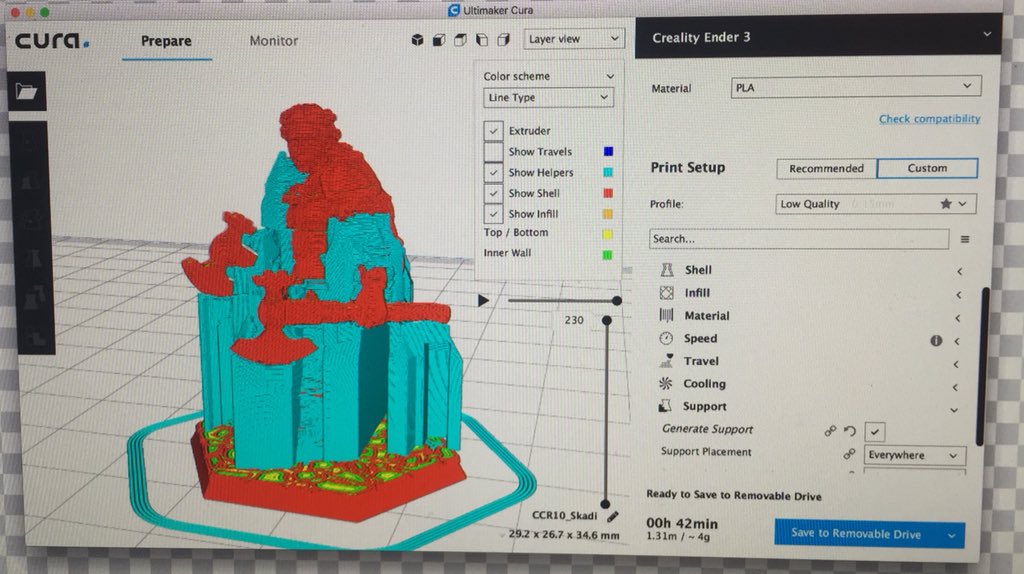Click the CCR10_Skadi job name
This screenshot has height=574, width=1024.
564,515
